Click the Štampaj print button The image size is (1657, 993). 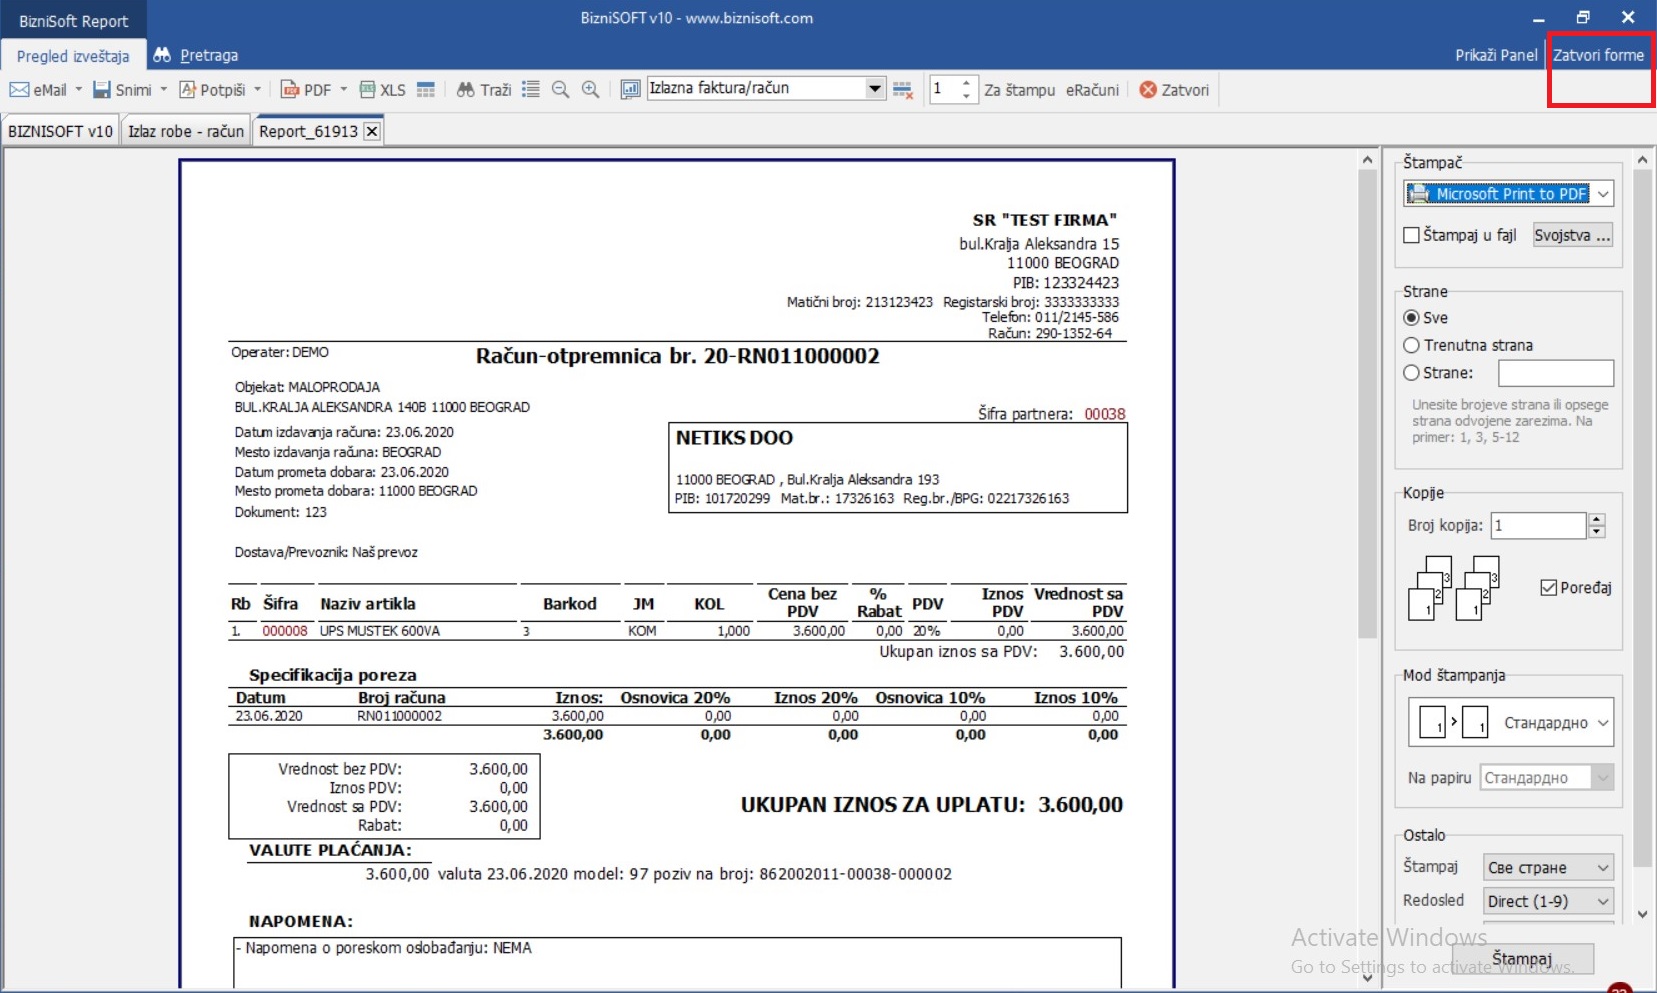click(1522, 959)
